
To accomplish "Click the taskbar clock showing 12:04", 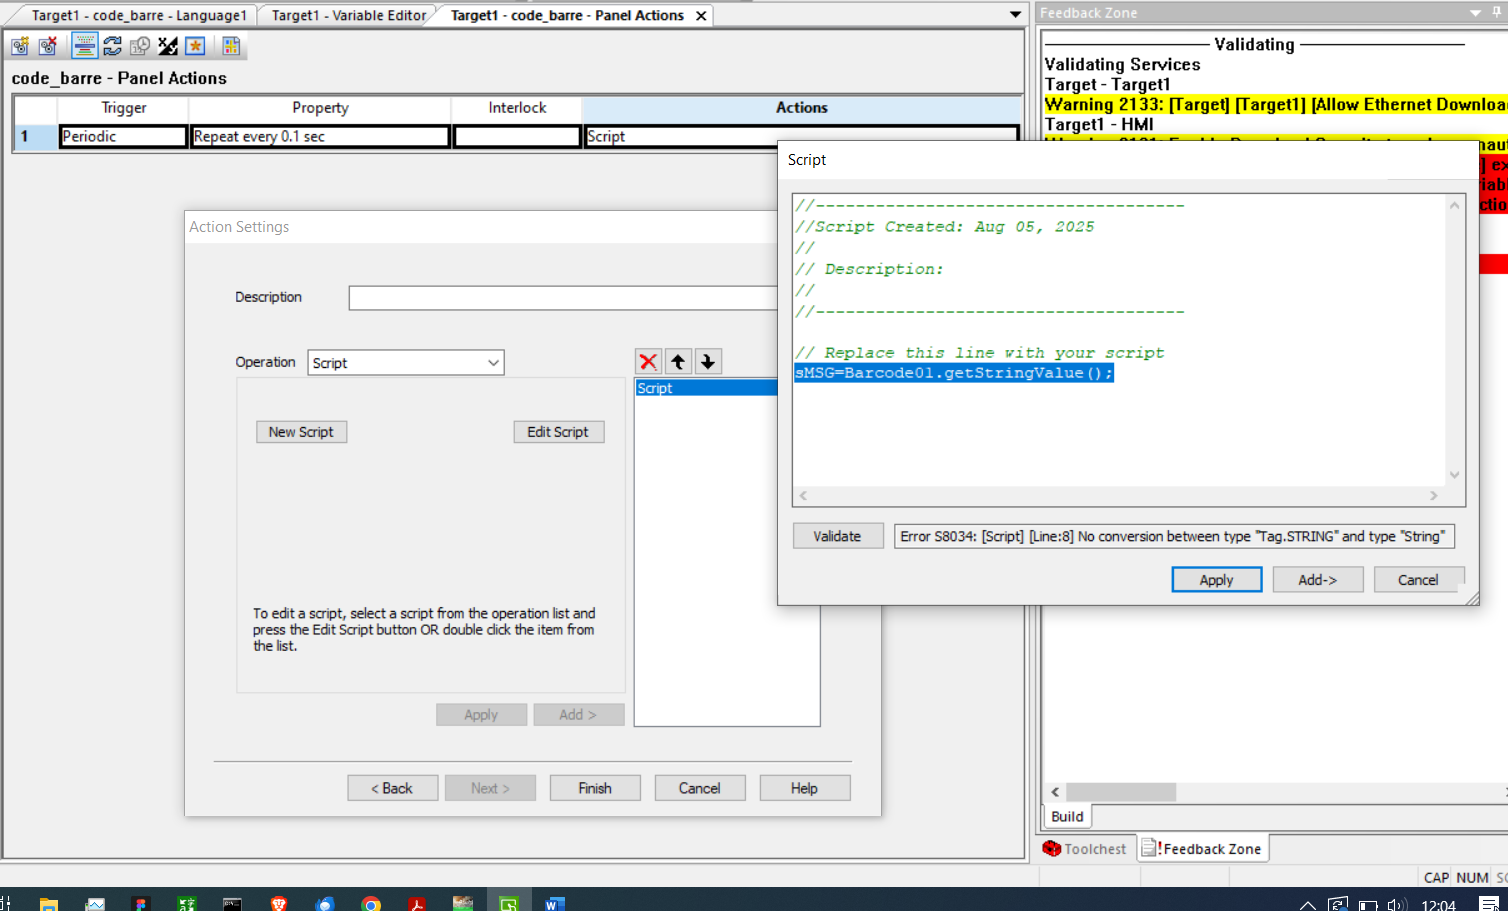I will point(1438,904).
